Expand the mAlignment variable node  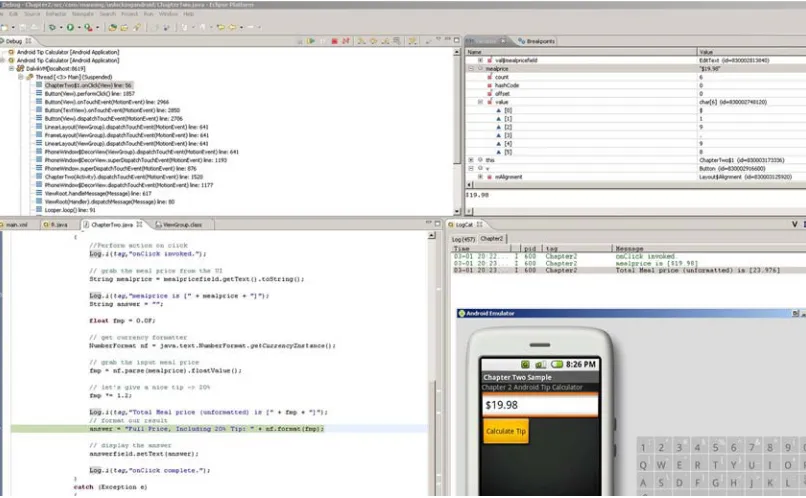480,177
